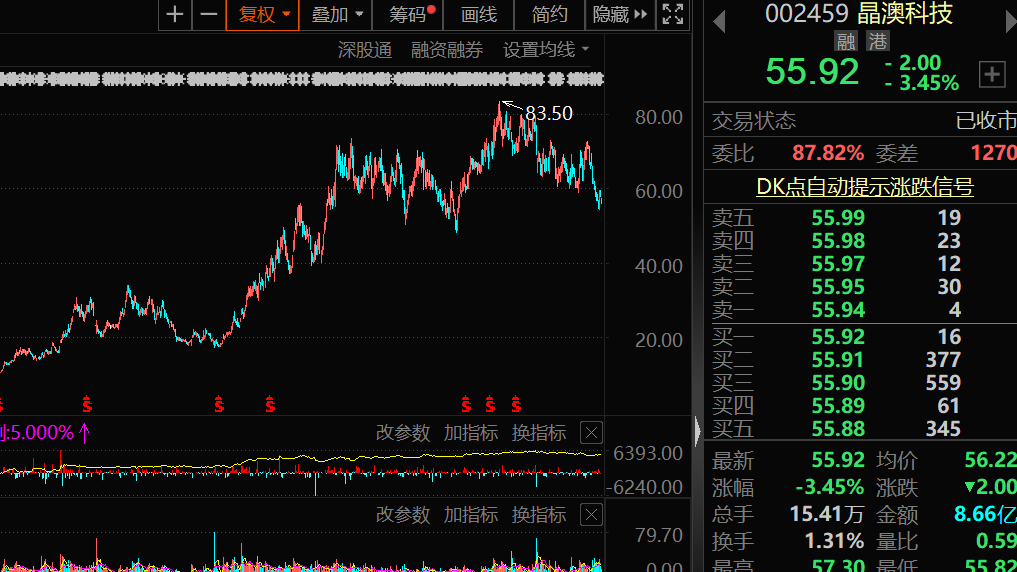
Task: Zoom out chart with minus button
Action: coord(209,15)
